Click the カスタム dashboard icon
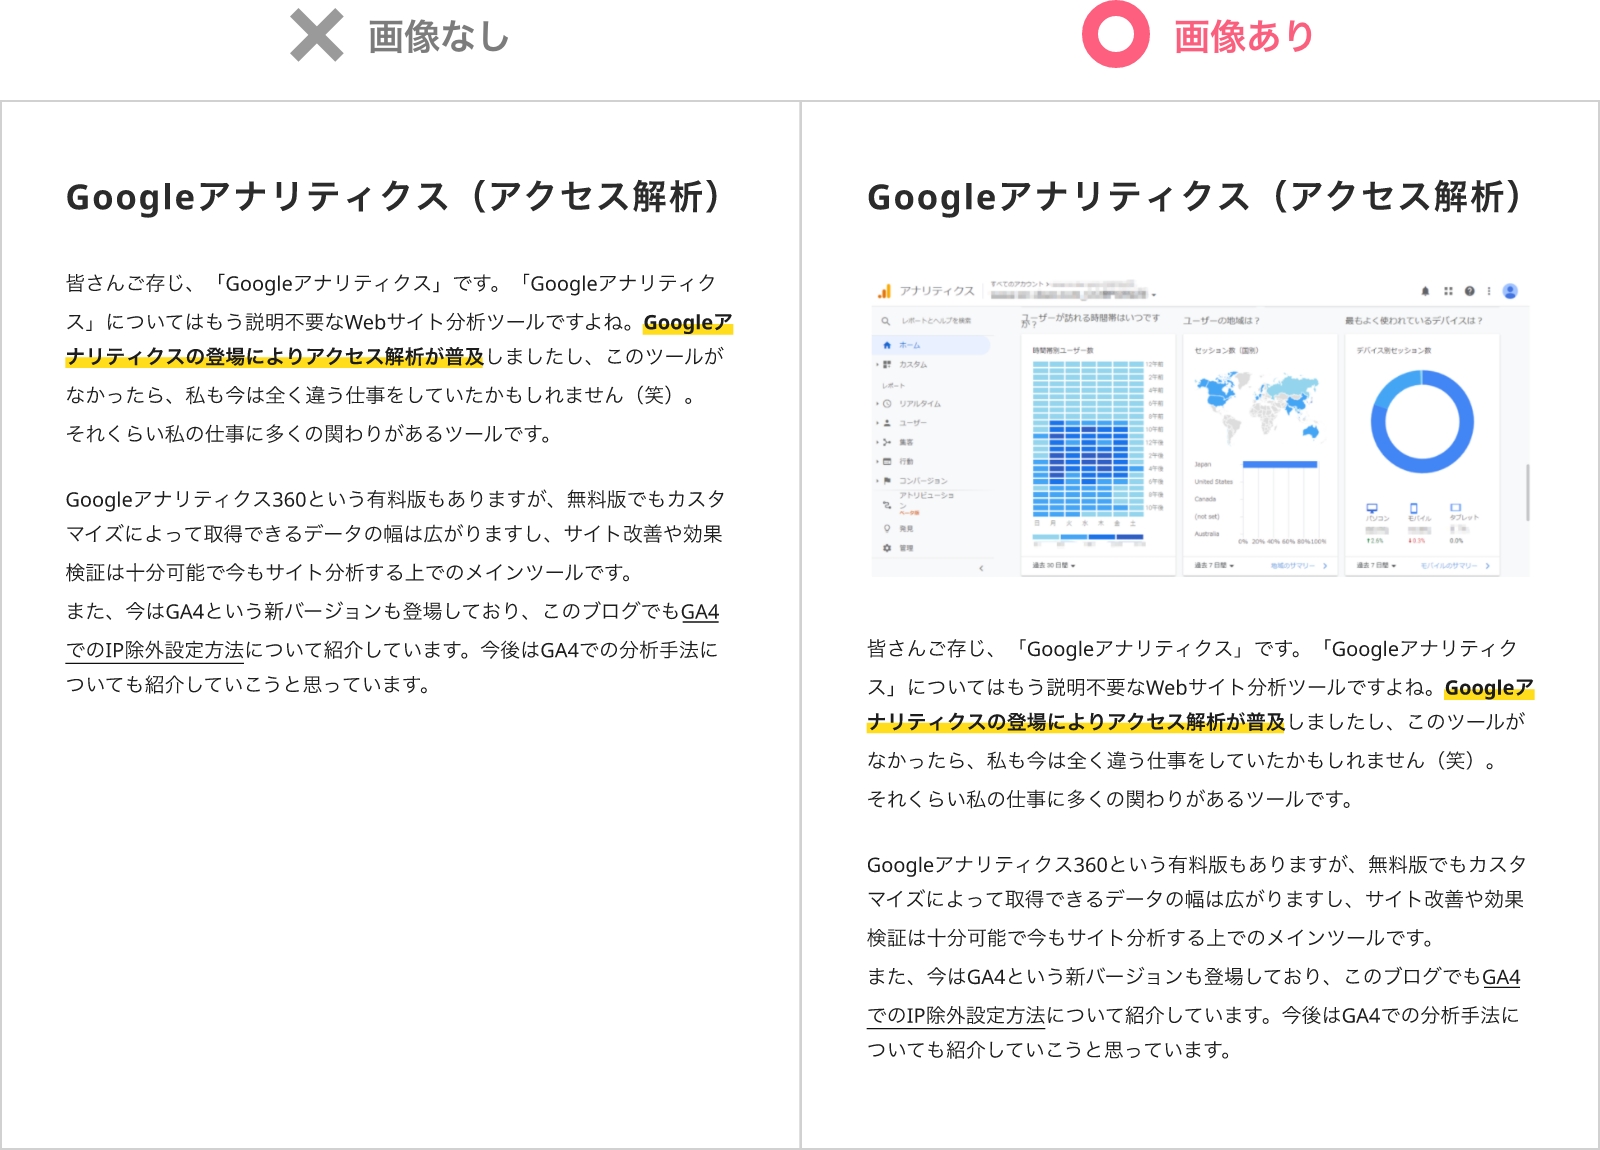The height and width of the screenshot is (1150, 1600). (x=887, y=364)
